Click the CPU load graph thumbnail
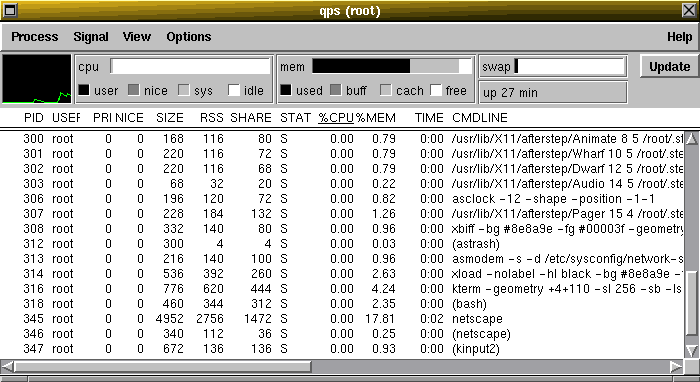The height and width of the screenshot is (382, 700). (x=37, y=79)
